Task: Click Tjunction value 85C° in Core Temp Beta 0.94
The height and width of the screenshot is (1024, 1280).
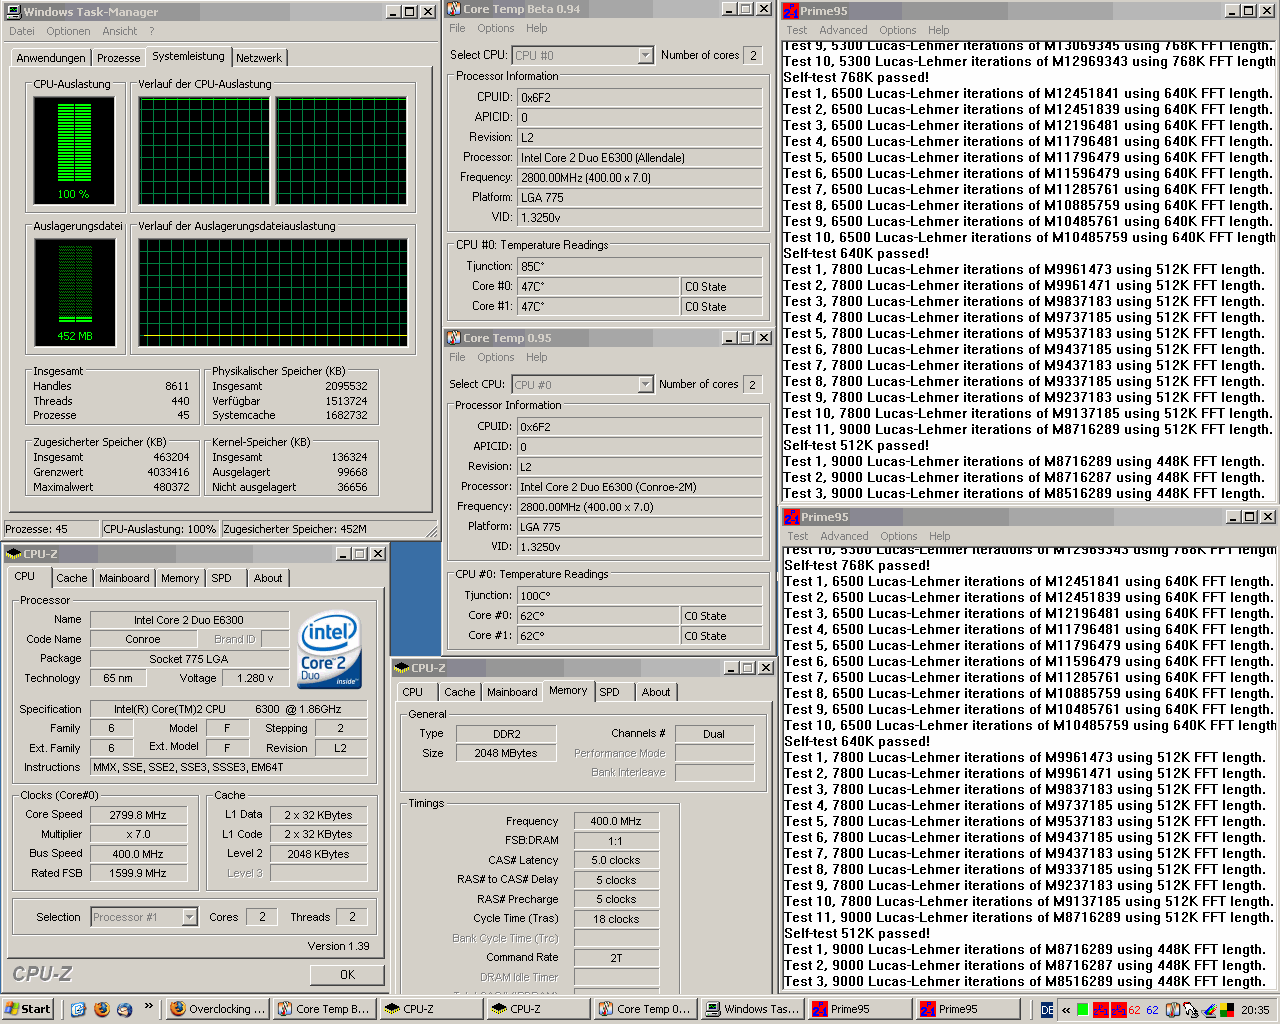Action: 640,267
